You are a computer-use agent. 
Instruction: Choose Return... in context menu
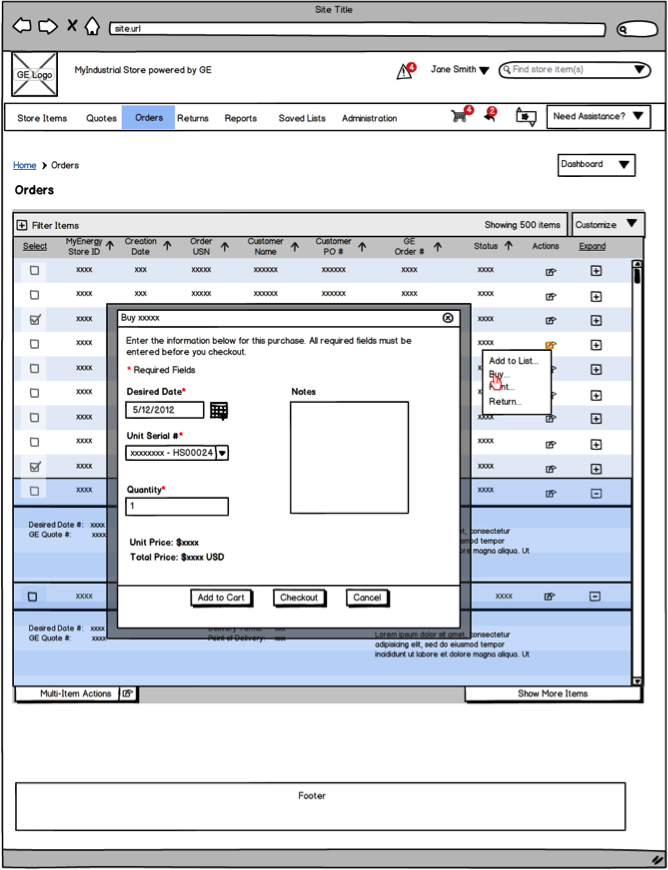click(505, 402)
